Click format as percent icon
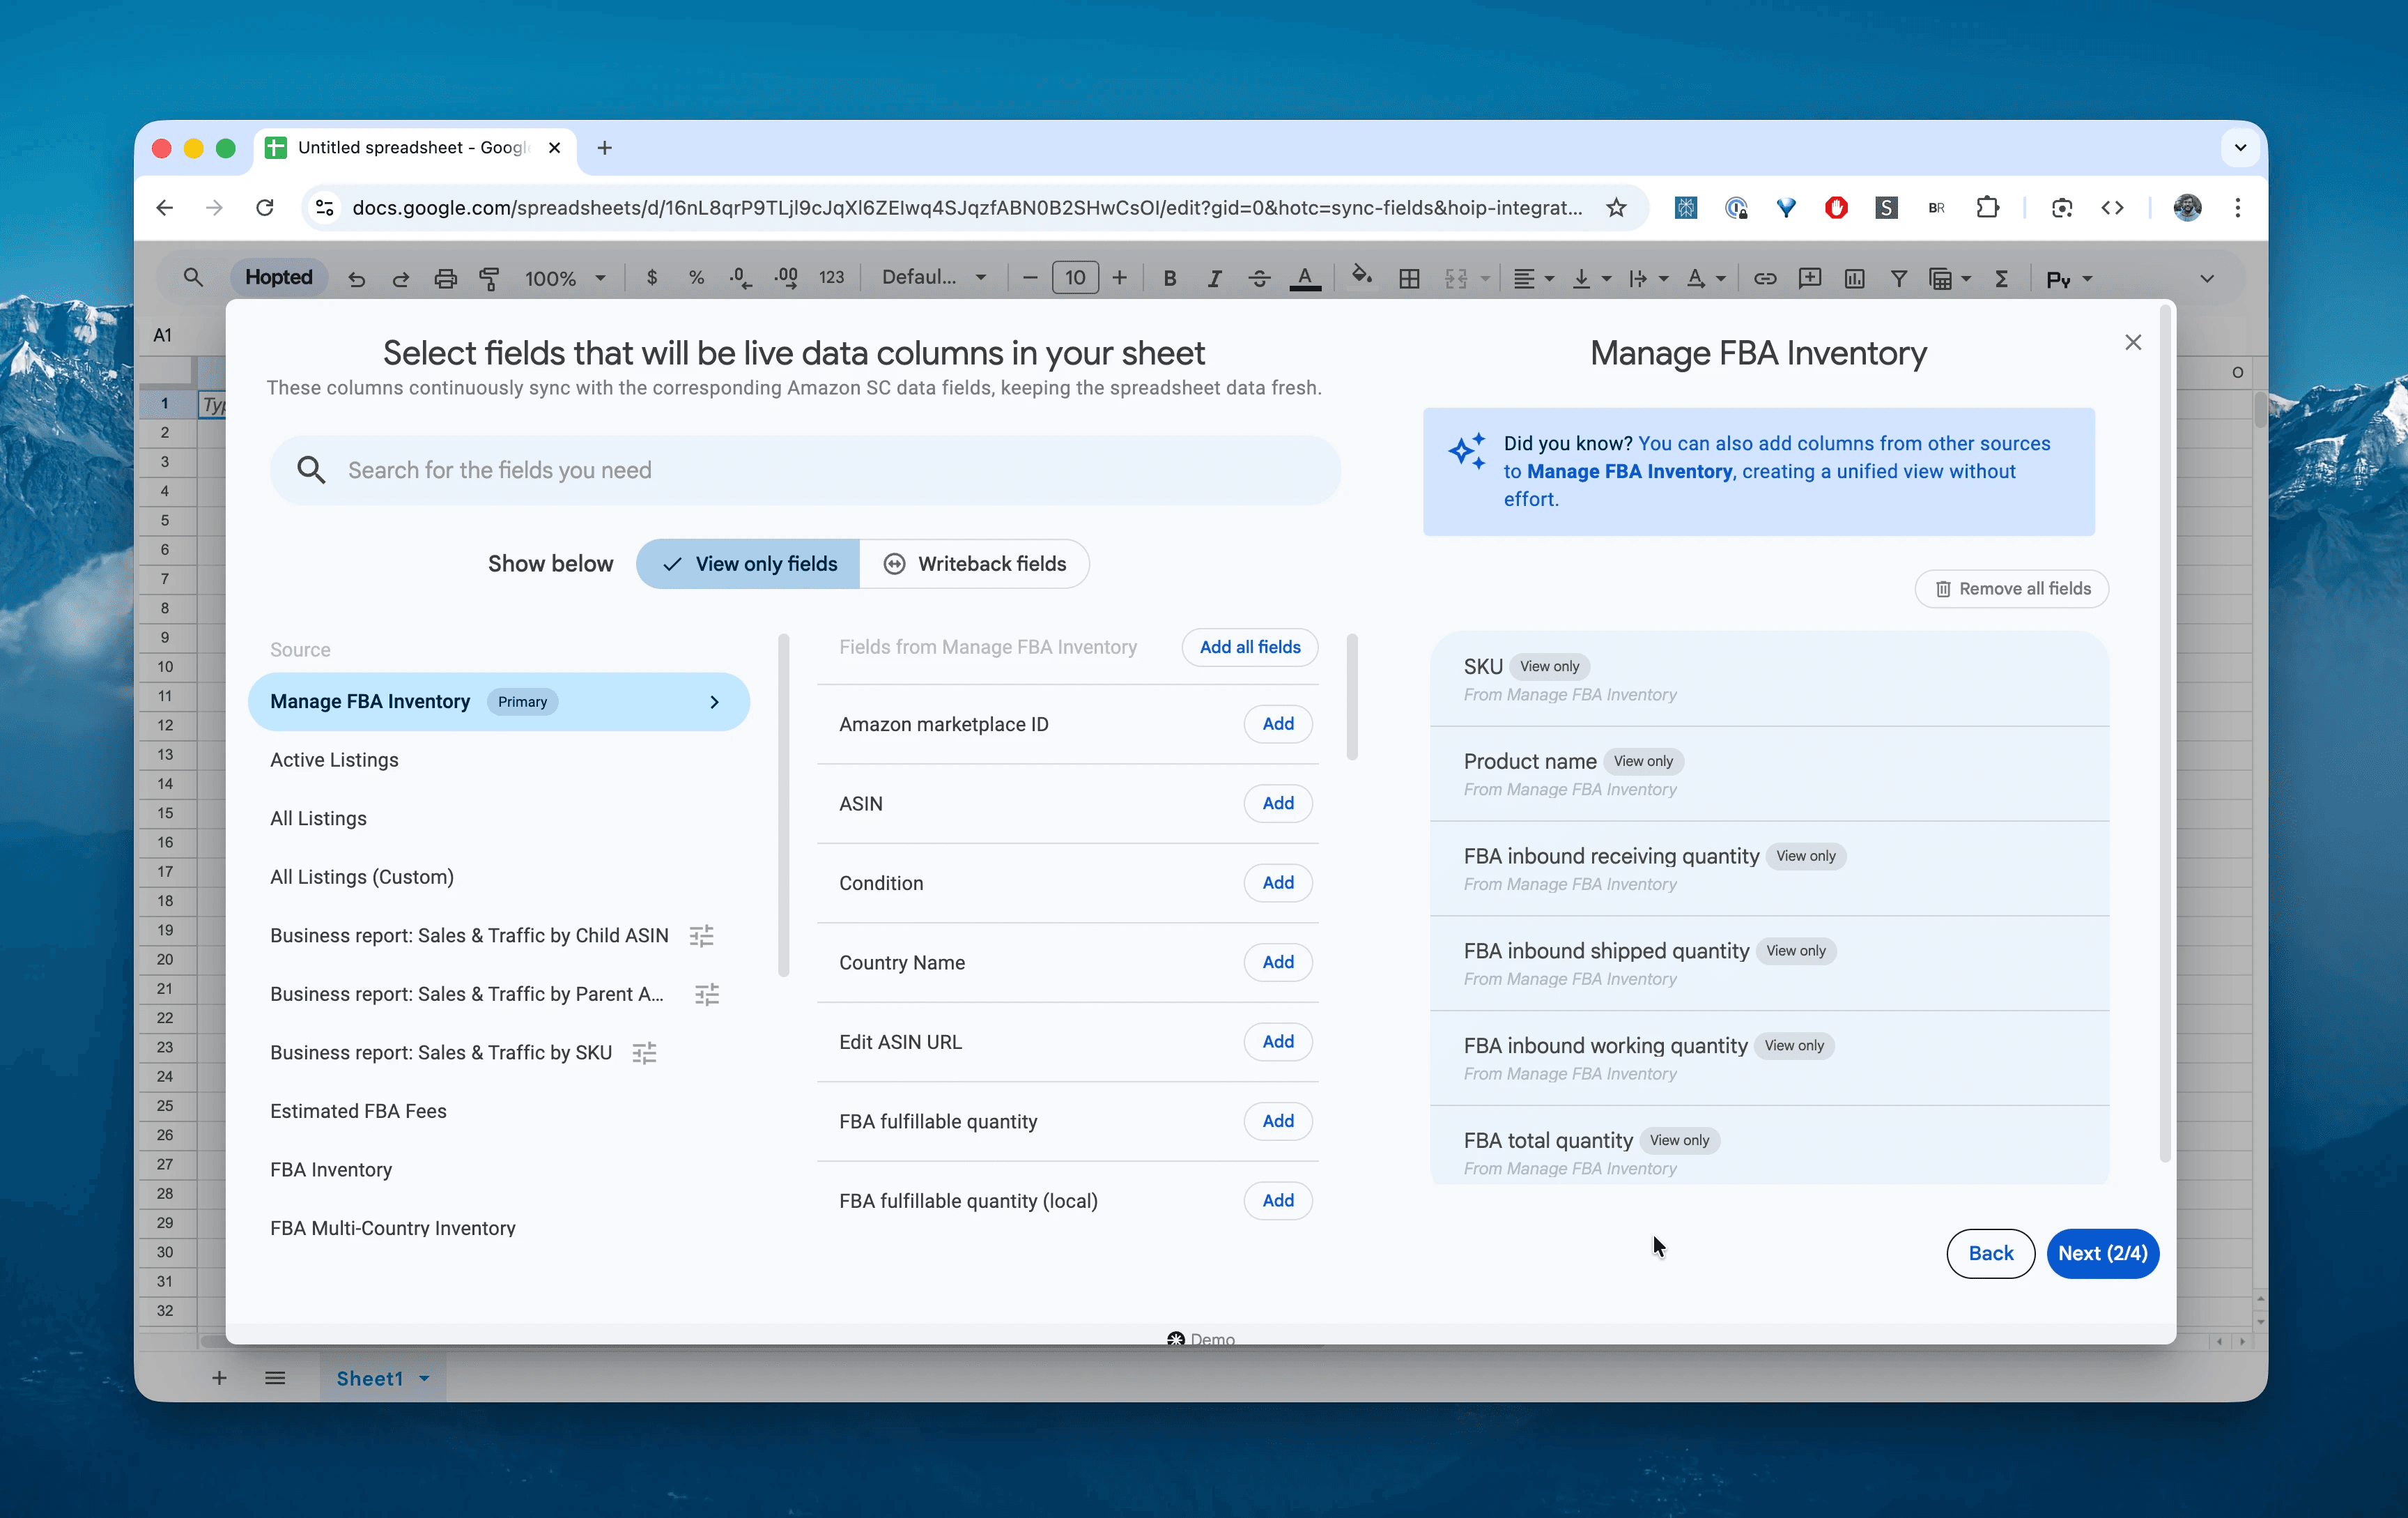 click(696, 278)
